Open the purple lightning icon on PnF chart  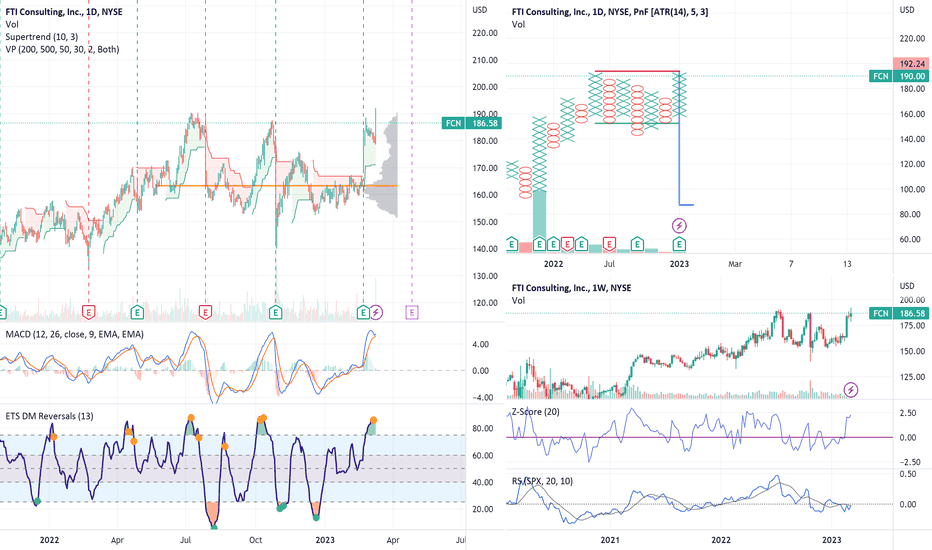click(x=679, y=225)
